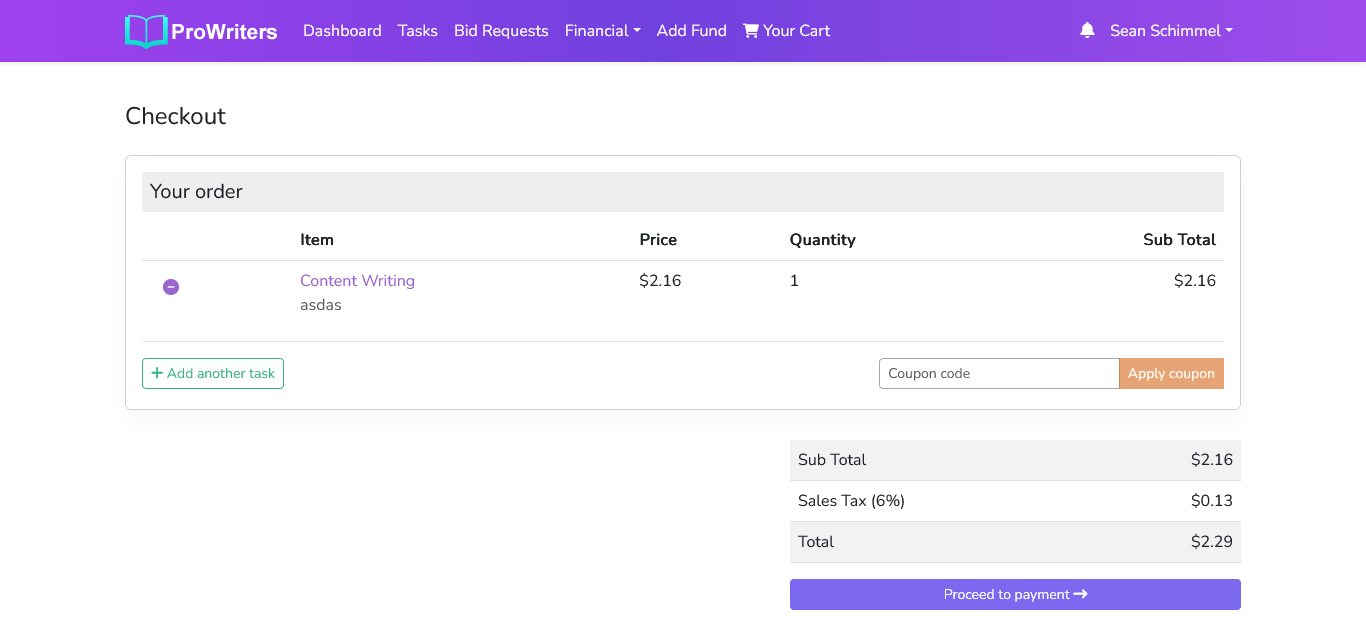The width and height of the screenshot is (1366, 643).
Task: Navigate to the Add Fund page
Action: [691, 31]
